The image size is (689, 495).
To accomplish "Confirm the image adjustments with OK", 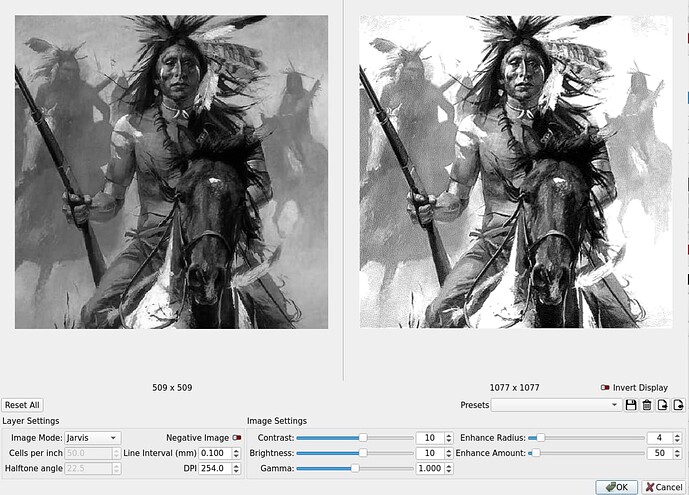I will (616, 487).
